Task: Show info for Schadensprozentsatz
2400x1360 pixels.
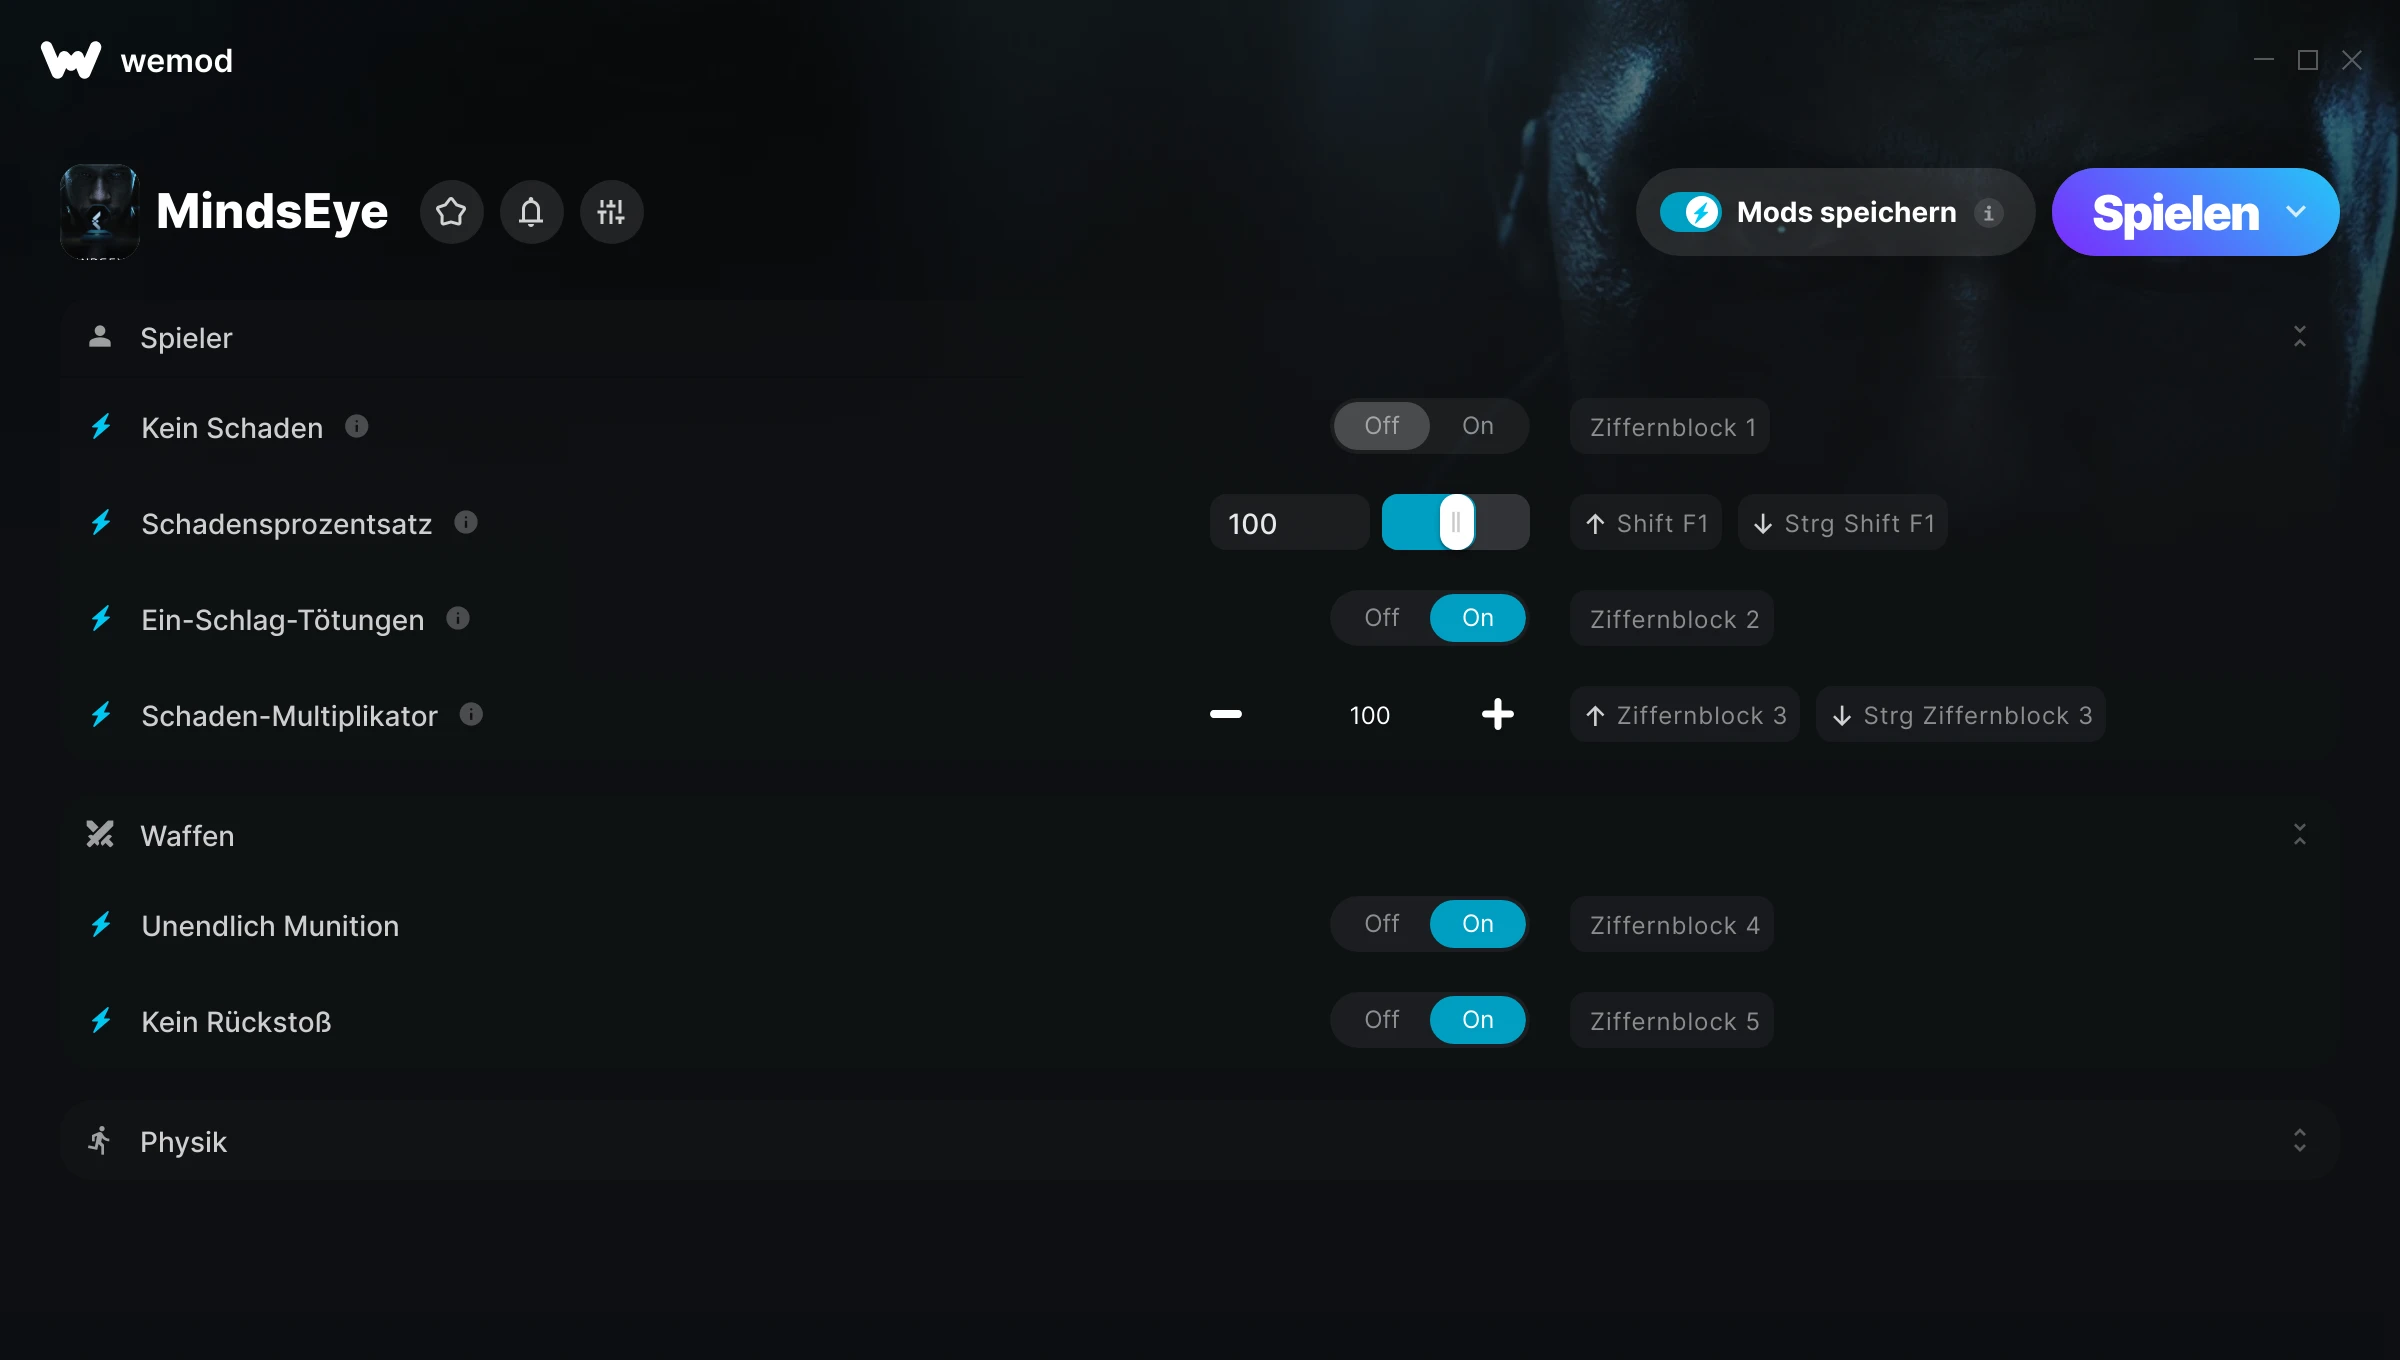Action: click(466, 522)
